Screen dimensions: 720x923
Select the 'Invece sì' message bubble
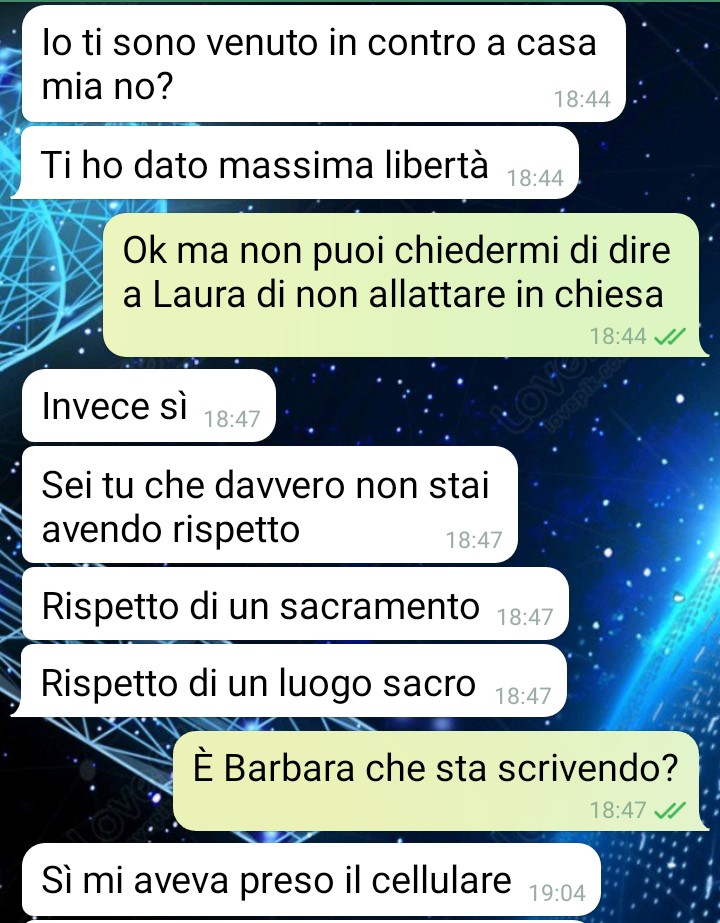[x=148, y=406]
